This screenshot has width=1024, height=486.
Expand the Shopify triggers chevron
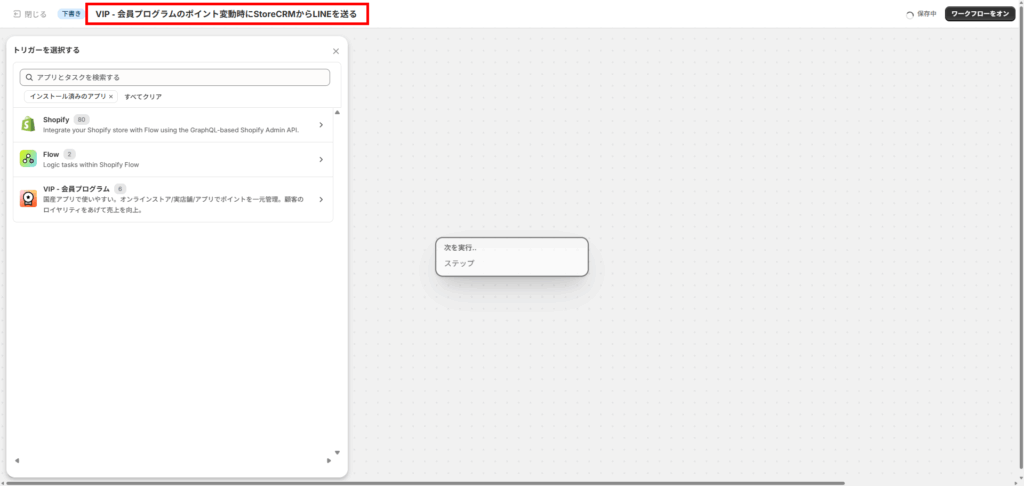(x=320, y=125)
